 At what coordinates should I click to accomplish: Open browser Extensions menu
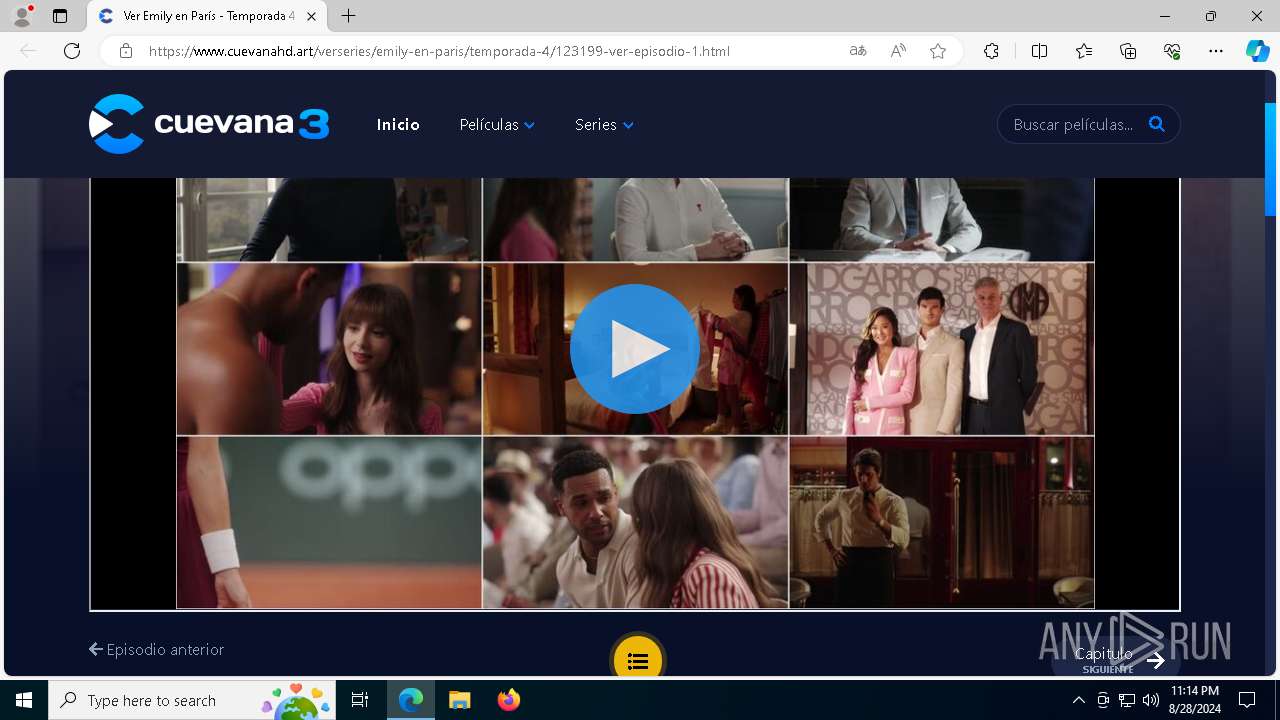991,51
